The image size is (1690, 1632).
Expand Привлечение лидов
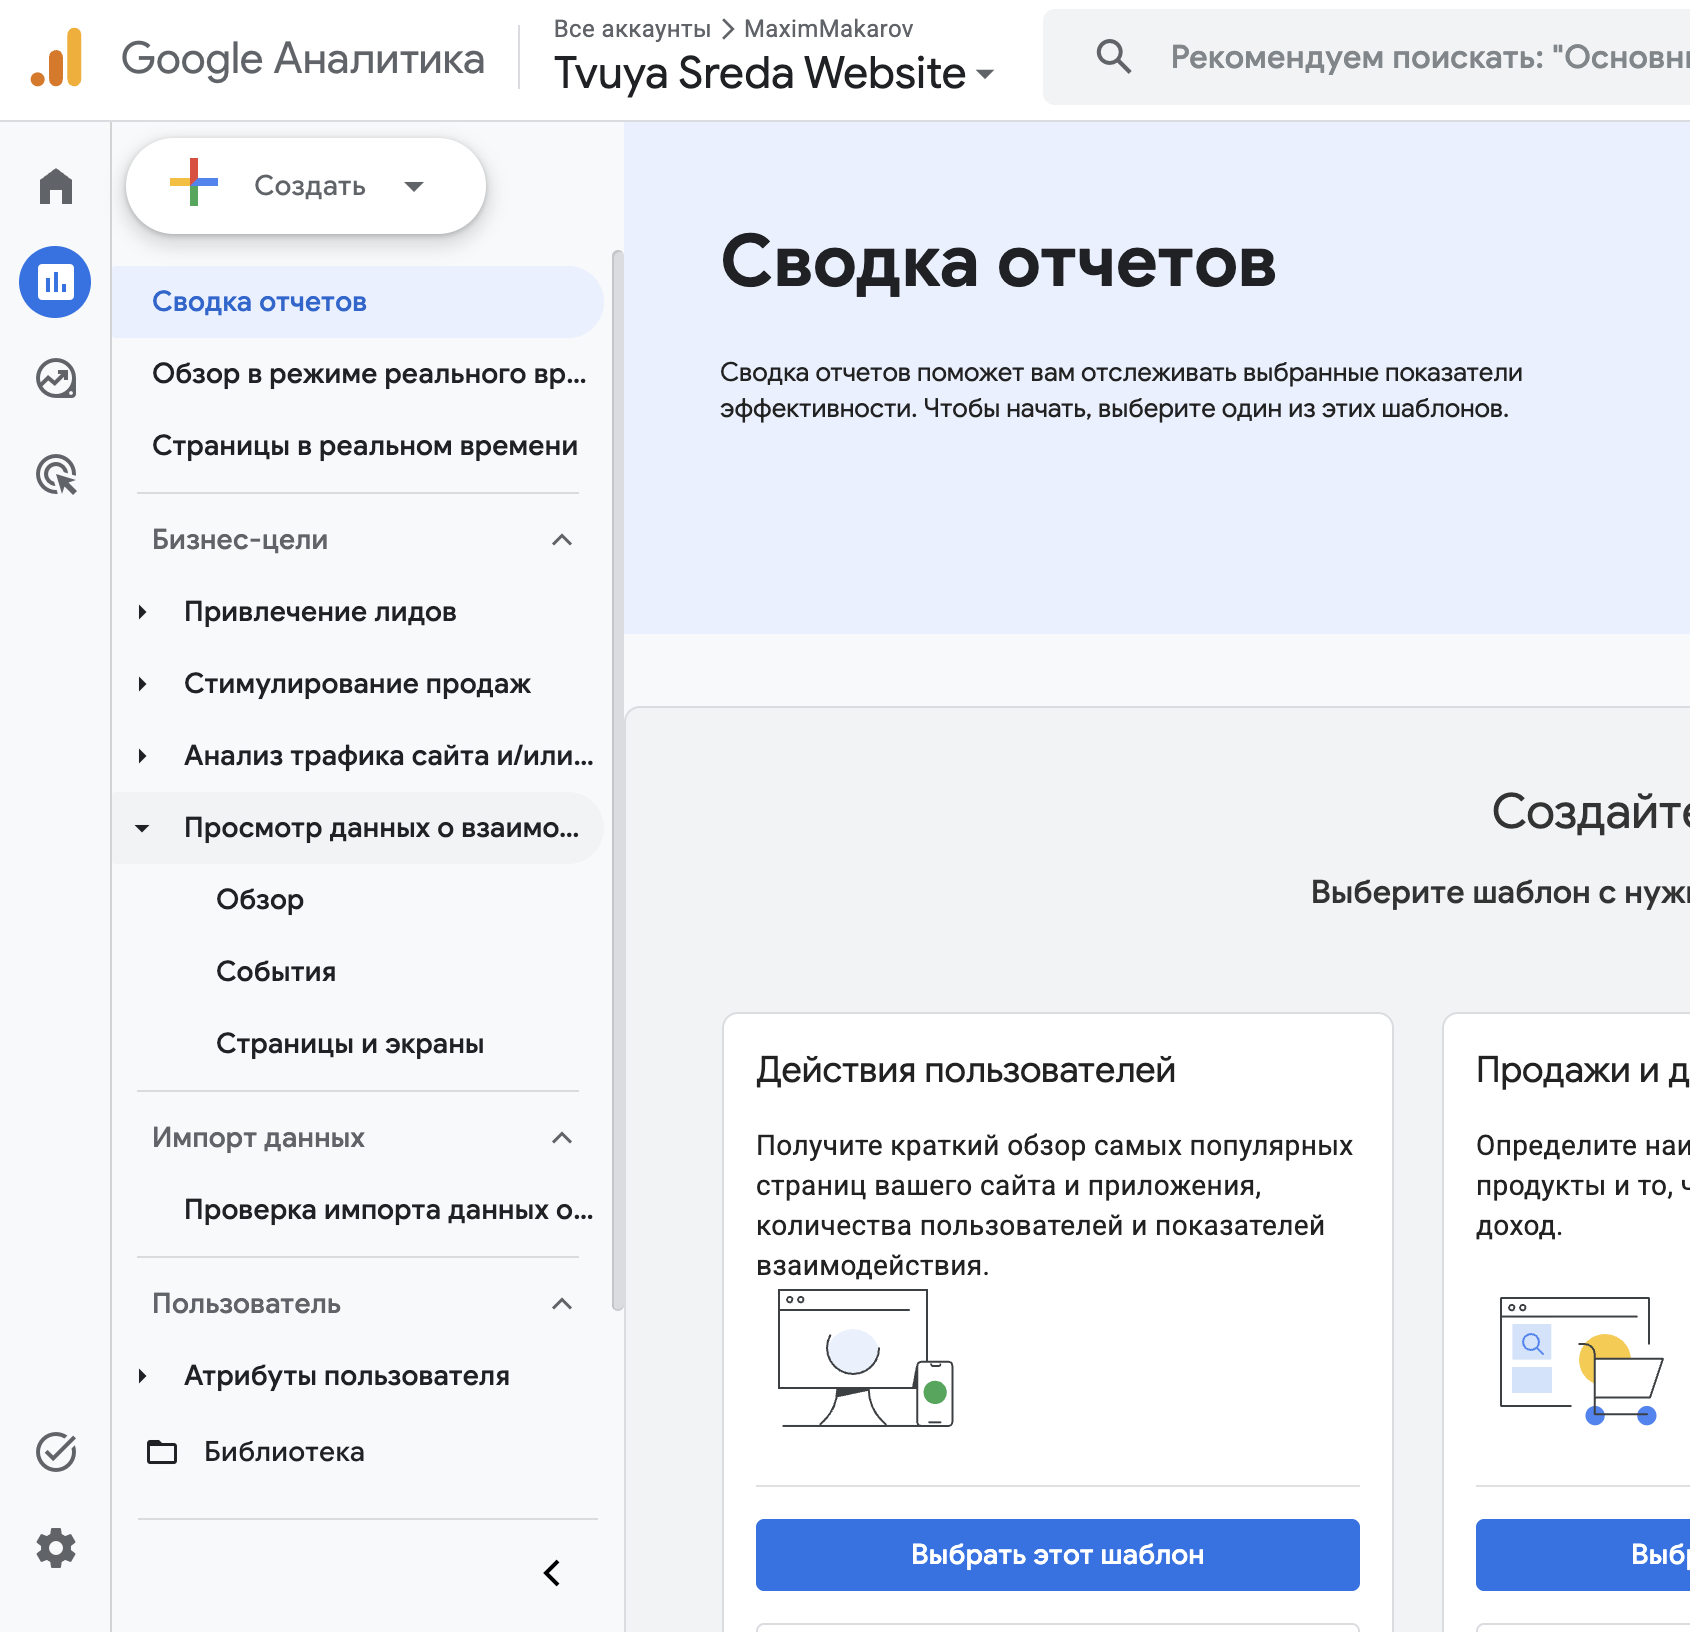point(142,612)
